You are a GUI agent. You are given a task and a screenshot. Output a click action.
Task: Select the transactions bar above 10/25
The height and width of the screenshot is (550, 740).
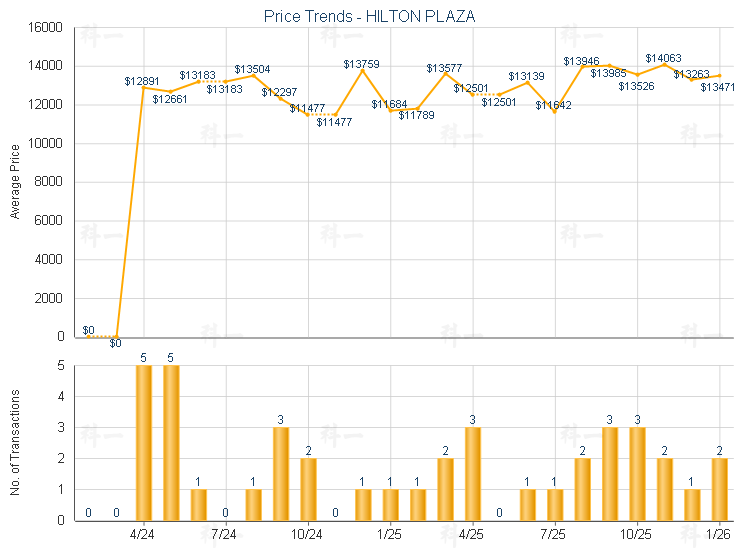637,473
